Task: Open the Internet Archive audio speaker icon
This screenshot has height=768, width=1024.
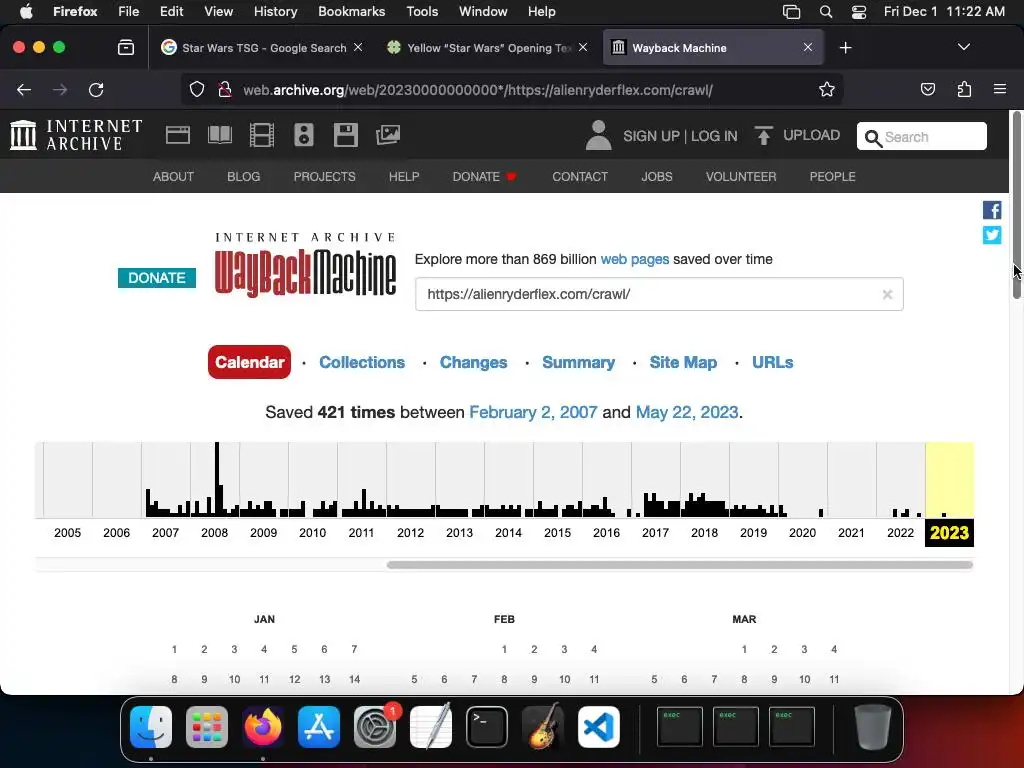Action: [304, 135]
